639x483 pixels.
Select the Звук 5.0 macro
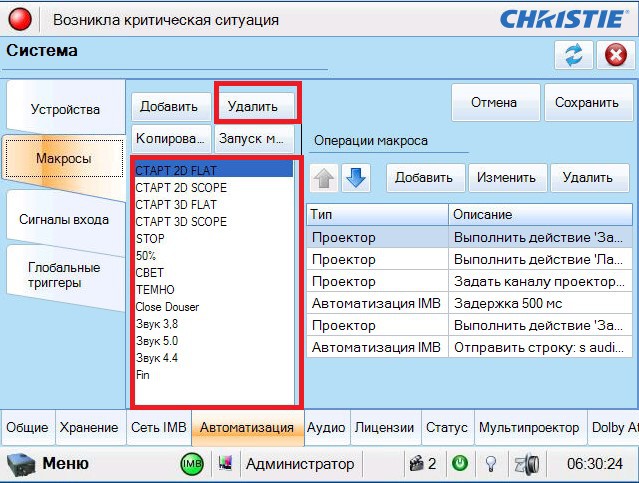214,341
